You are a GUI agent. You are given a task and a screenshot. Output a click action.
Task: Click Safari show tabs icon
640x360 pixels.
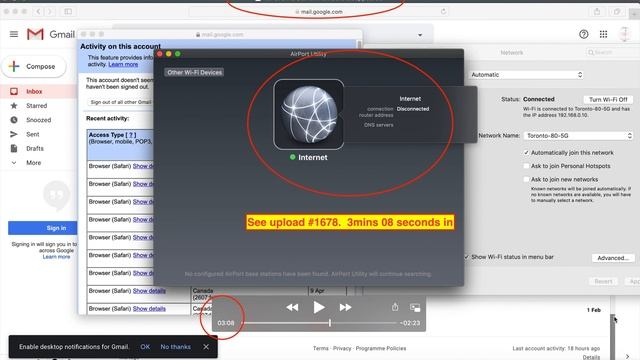point(617,11)
